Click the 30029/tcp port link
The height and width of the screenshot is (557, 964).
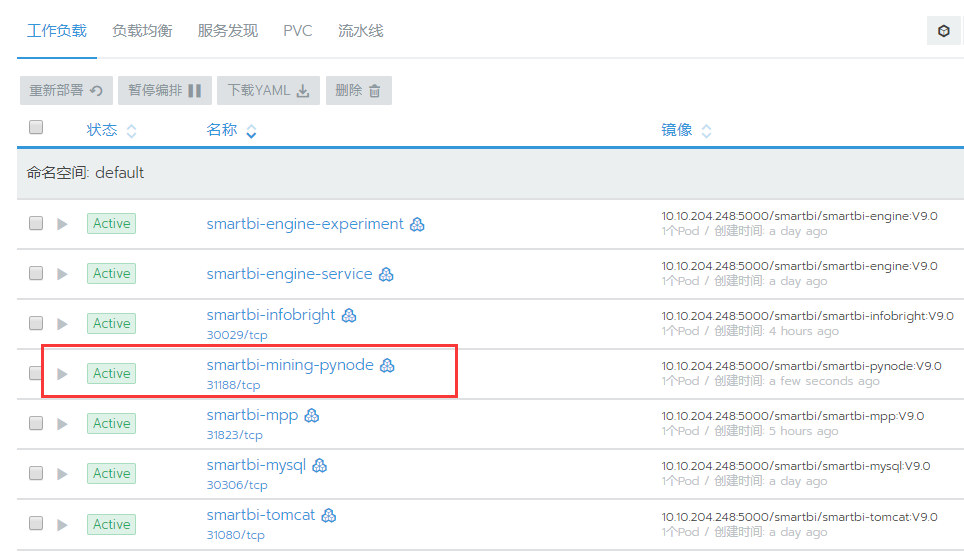pyautogui.click(x=237, y=335)
